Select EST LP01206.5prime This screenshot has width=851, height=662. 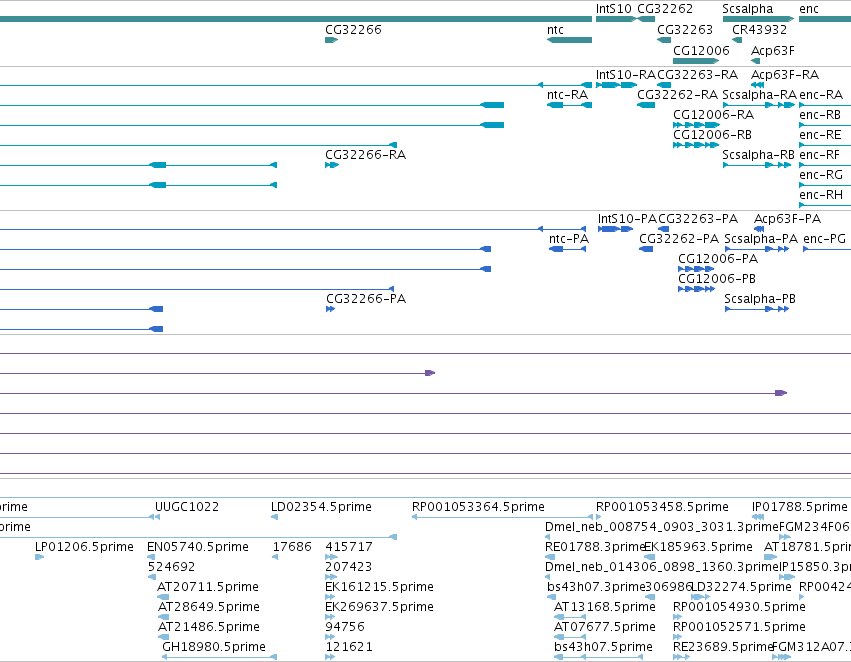point(84,547)
